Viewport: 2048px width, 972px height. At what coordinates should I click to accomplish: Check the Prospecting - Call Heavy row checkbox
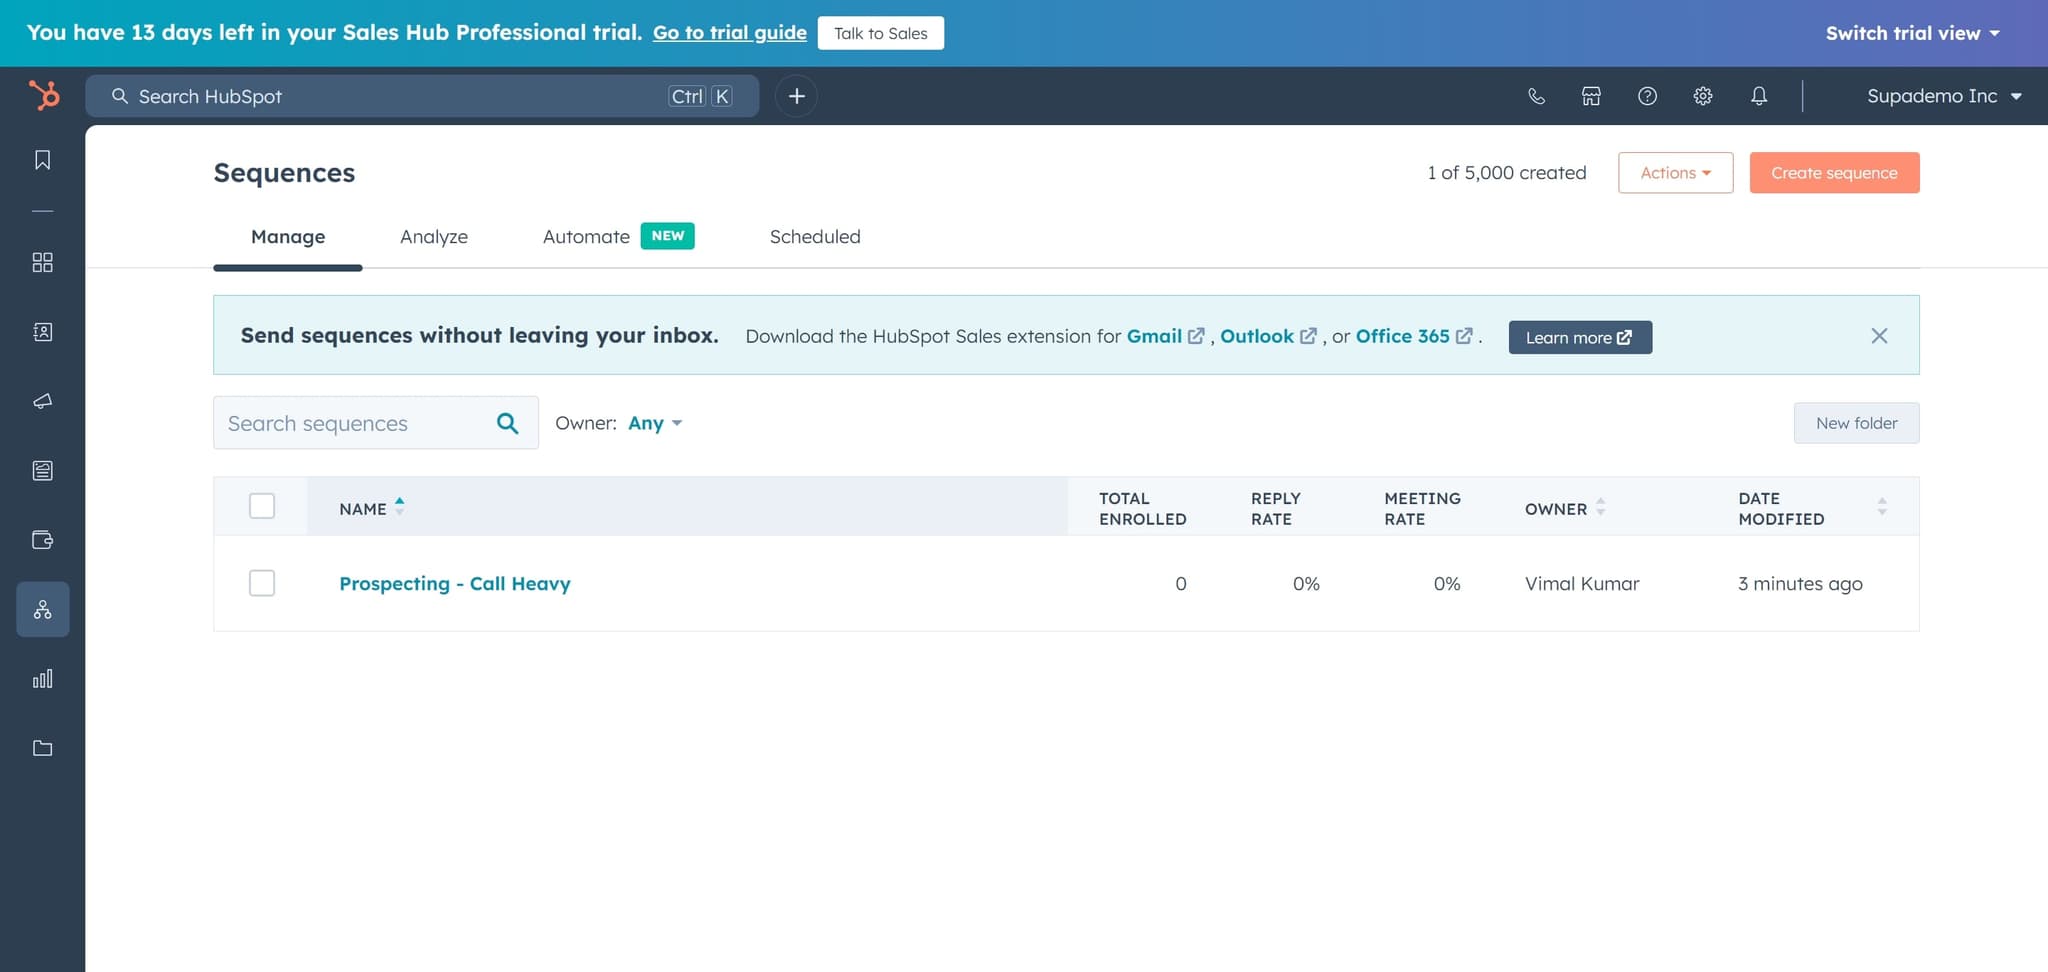[262, 583]
